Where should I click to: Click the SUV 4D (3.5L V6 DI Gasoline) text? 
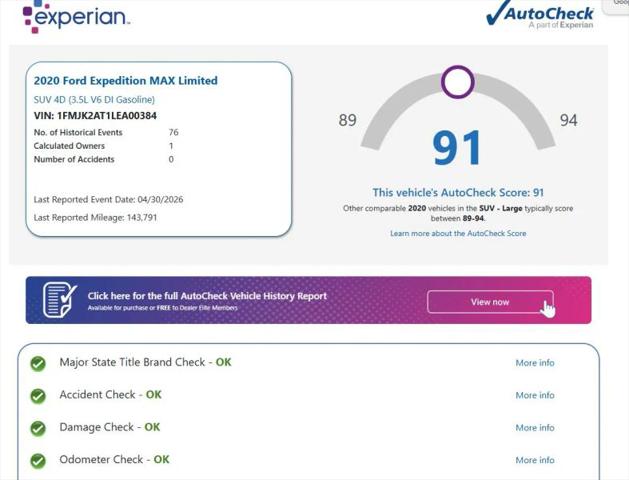tap(94, 100)
